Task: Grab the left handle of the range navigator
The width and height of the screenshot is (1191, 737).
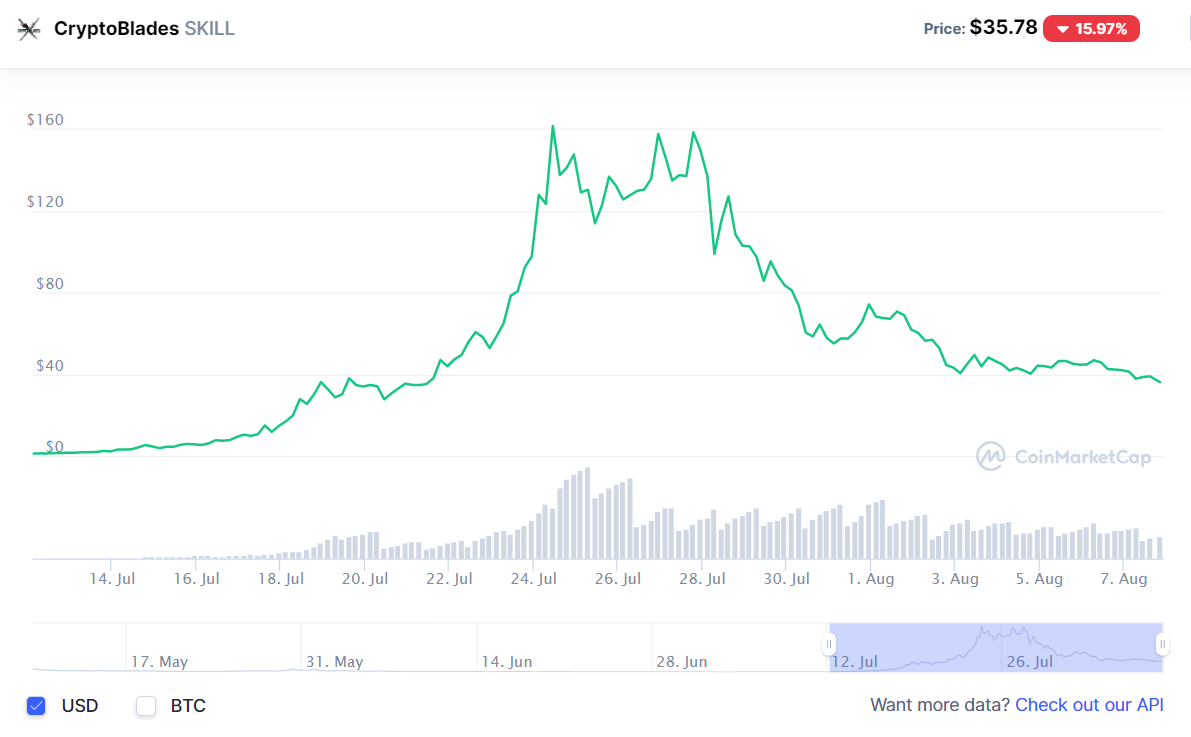Action: 829,644
